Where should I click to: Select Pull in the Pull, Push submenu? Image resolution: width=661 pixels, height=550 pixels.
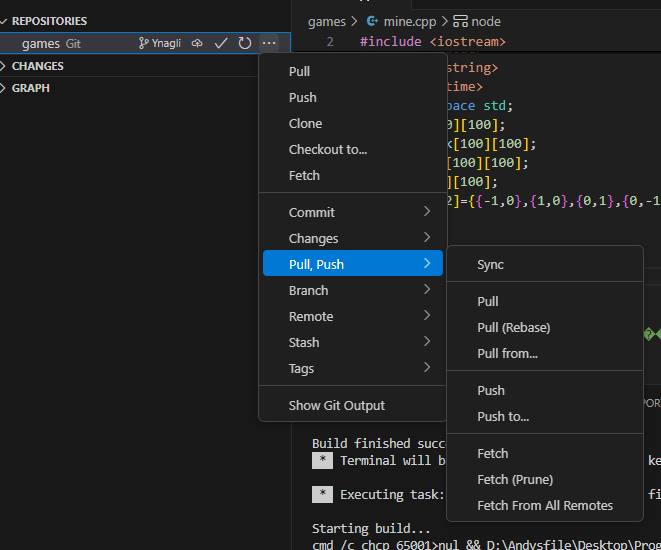545,302
